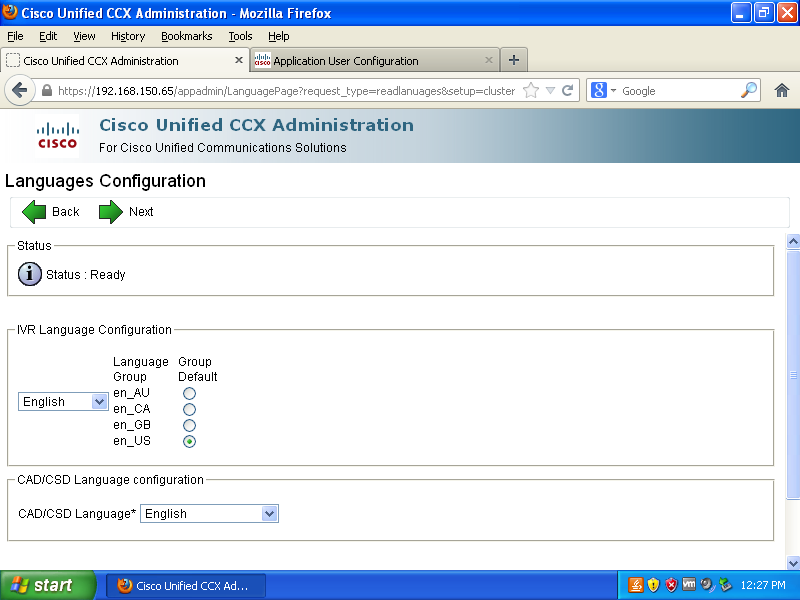The width and height of the screenshot is (800, 600).
Task: Click the green Back arrow icon
Action: point(34,212)
